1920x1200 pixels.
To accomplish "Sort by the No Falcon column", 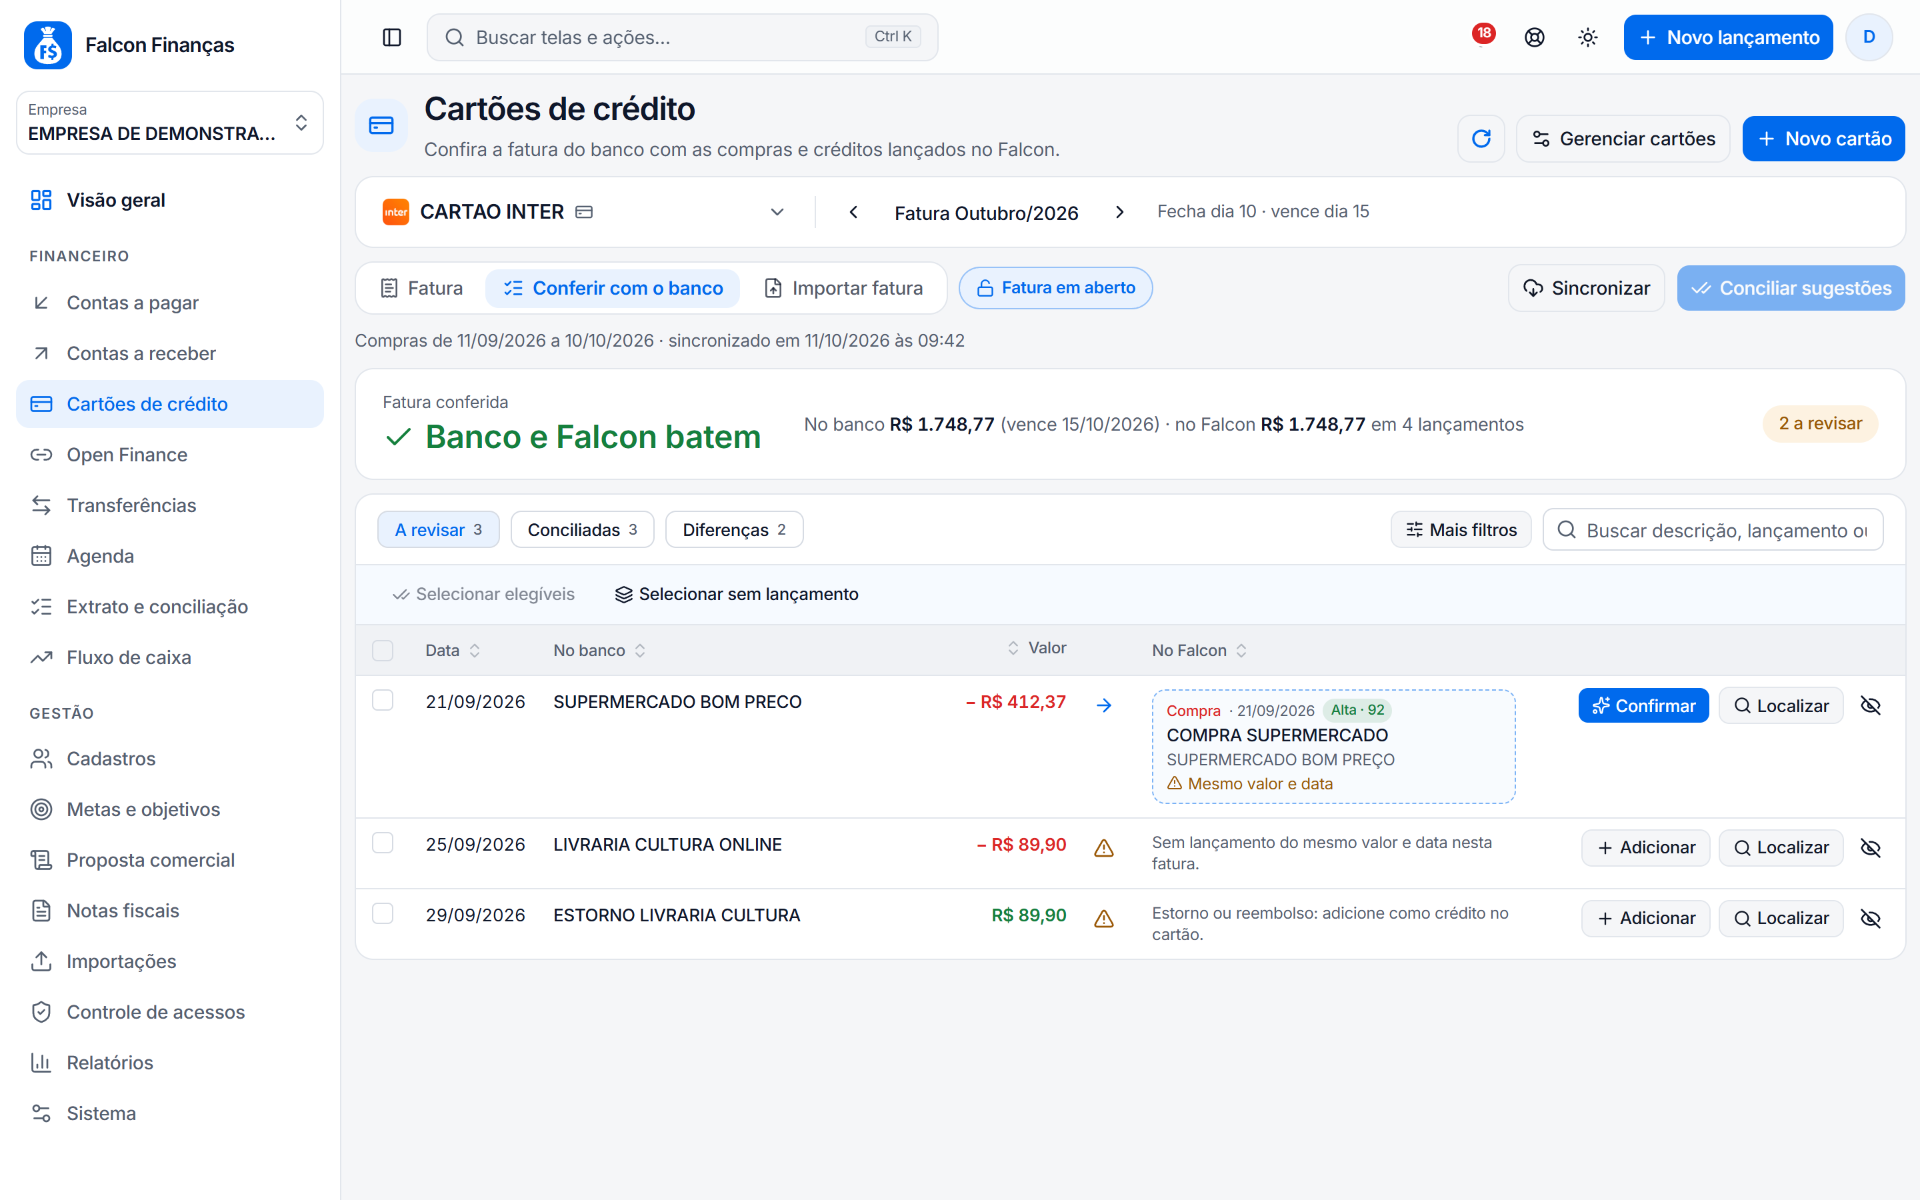I will [1199, 650].
